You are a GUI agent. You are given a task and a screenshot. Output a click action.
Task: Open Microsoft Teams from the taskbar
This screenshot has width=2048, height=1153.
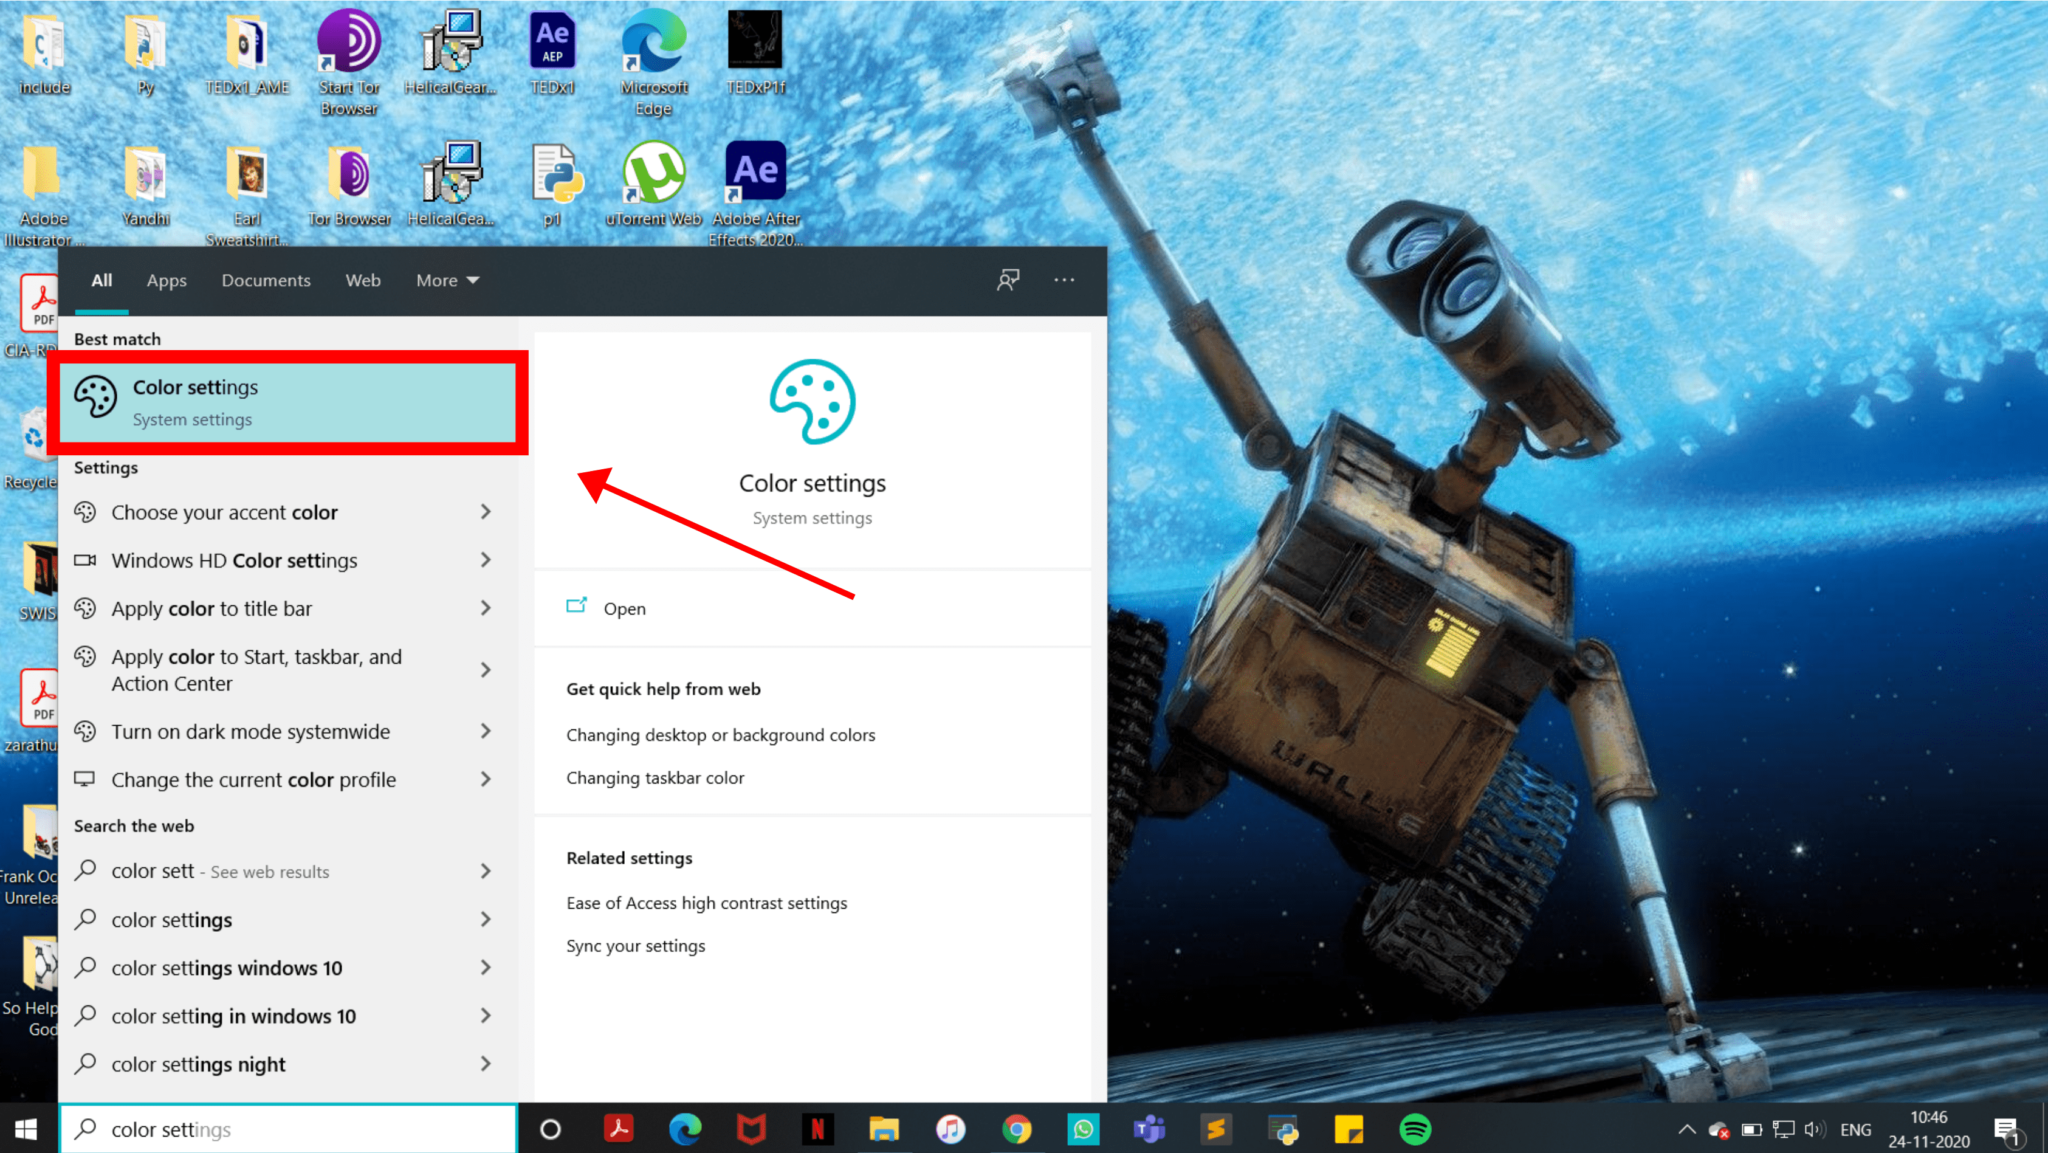1149,1130
